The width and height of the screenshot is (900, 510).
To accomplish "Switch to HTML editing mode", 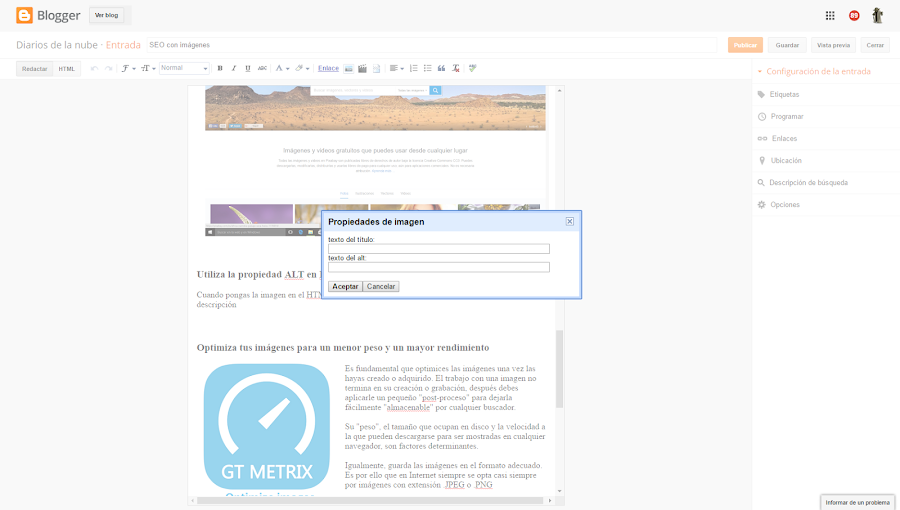I will [67, 69].
